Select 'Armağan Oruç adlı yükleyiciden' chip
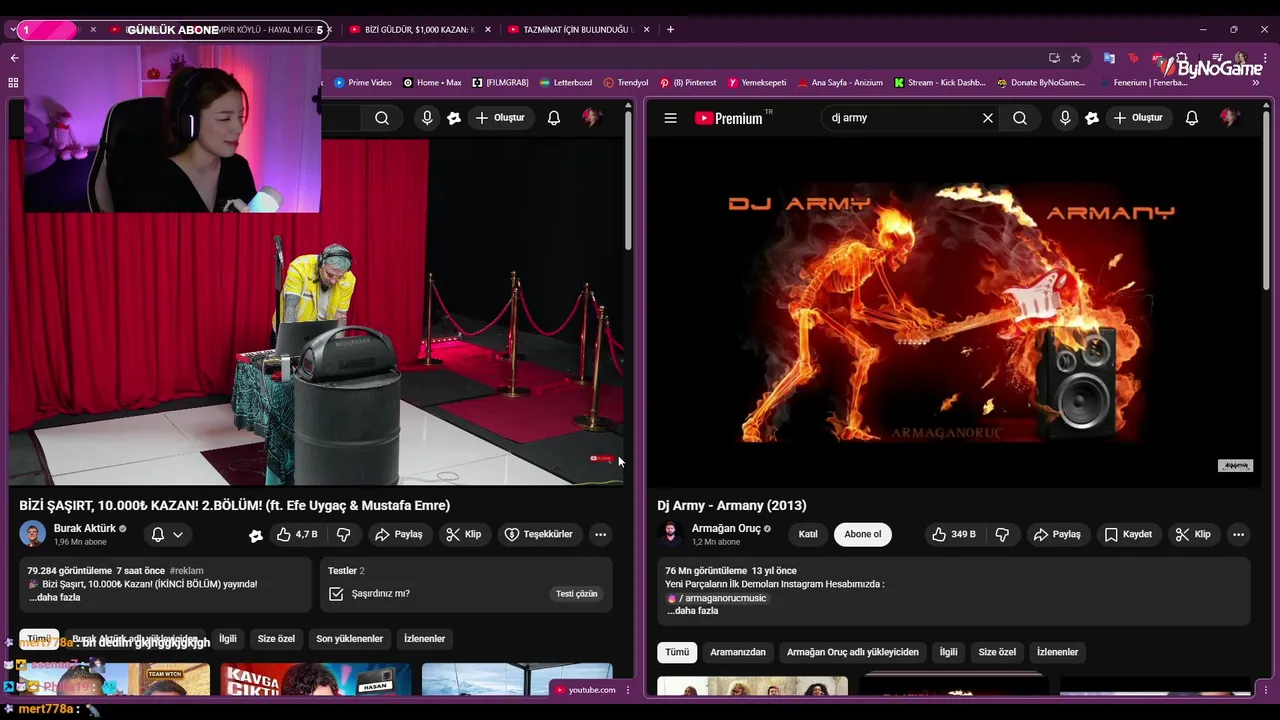 (853, 653)
